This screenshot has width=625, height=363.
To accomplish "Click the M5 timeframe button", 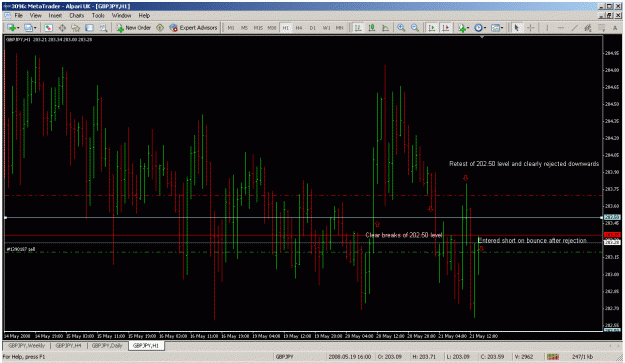I will pyautogui.click(x=244, y=28).
